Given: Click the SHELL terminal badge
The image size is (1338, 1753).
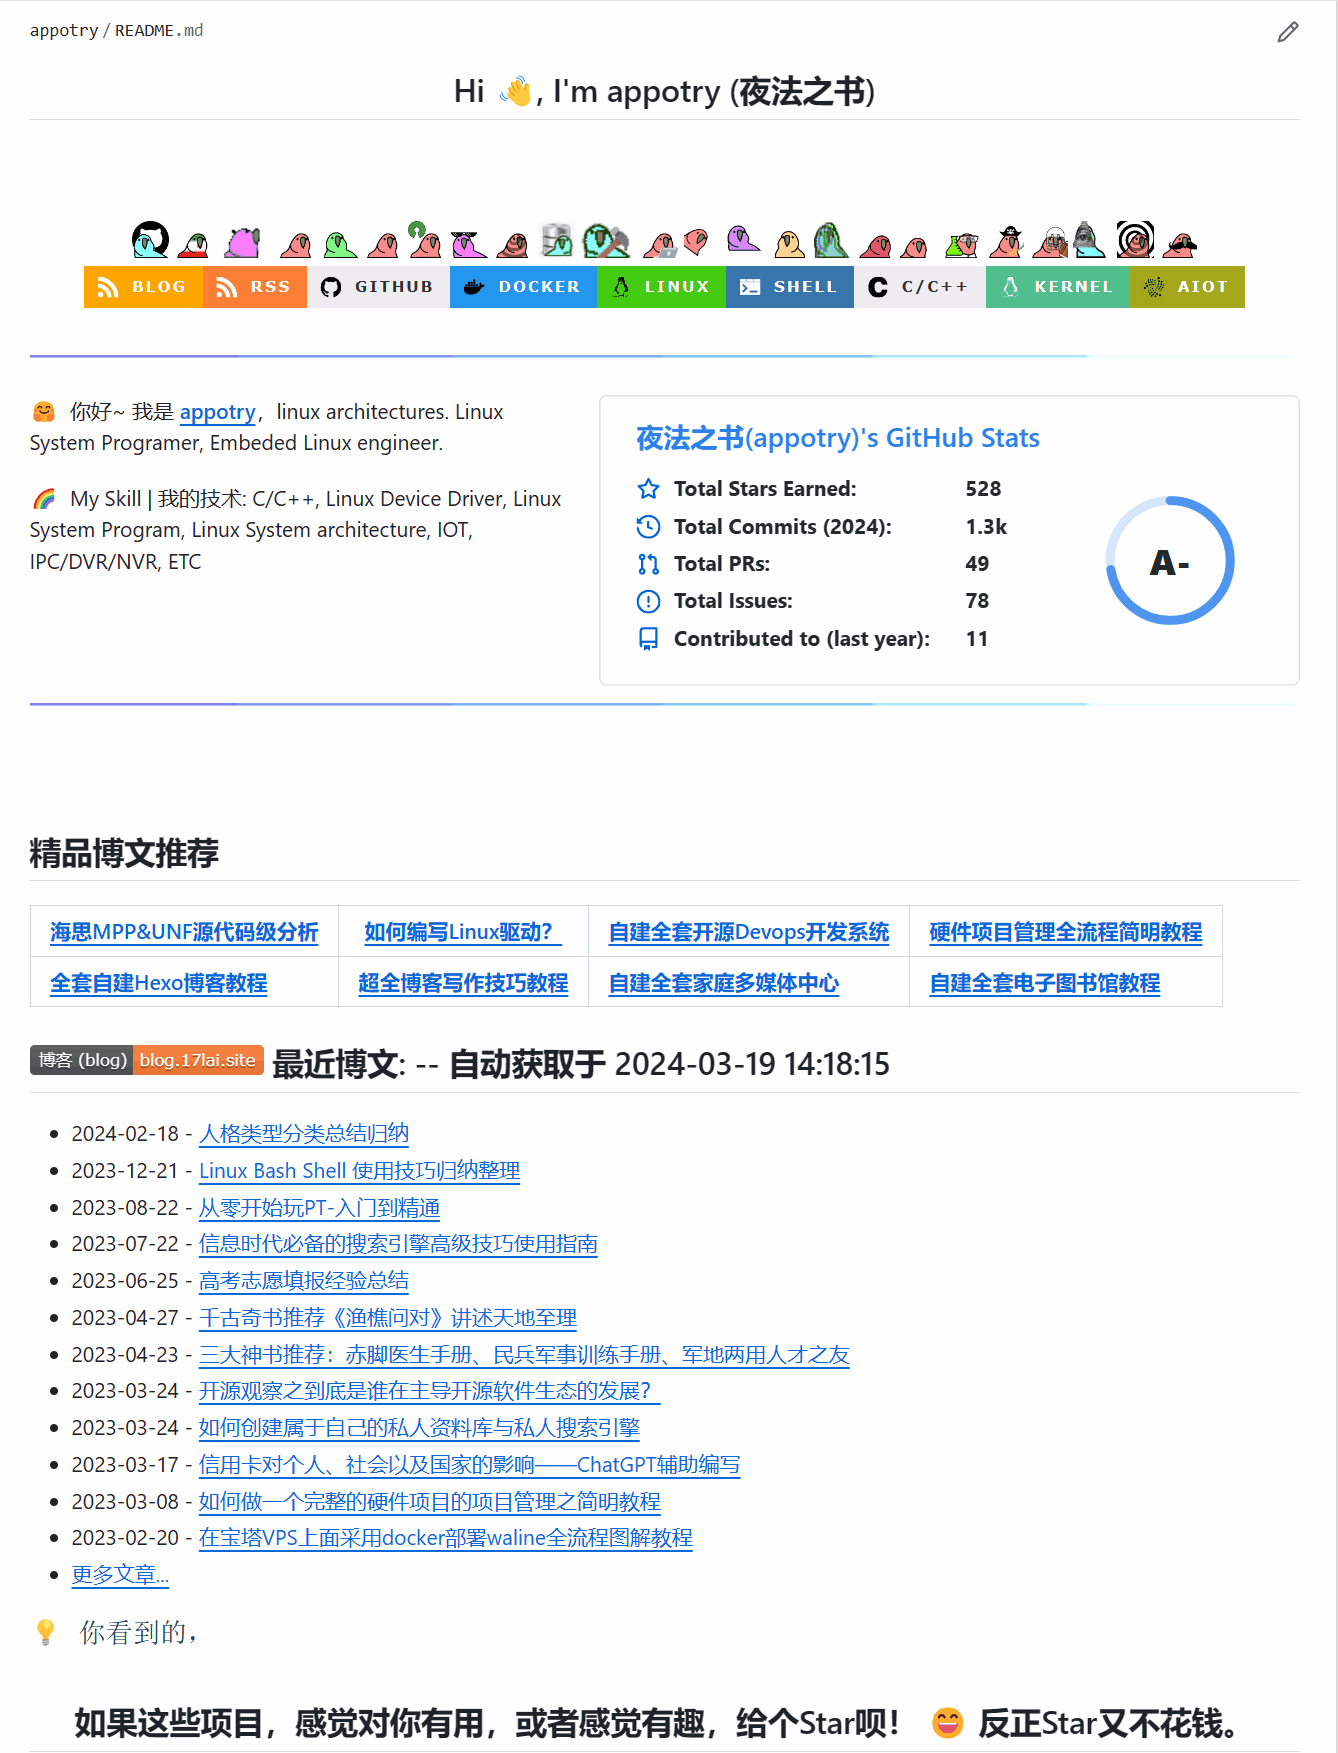Looking at the screenshot, I should tap(789, 287).
